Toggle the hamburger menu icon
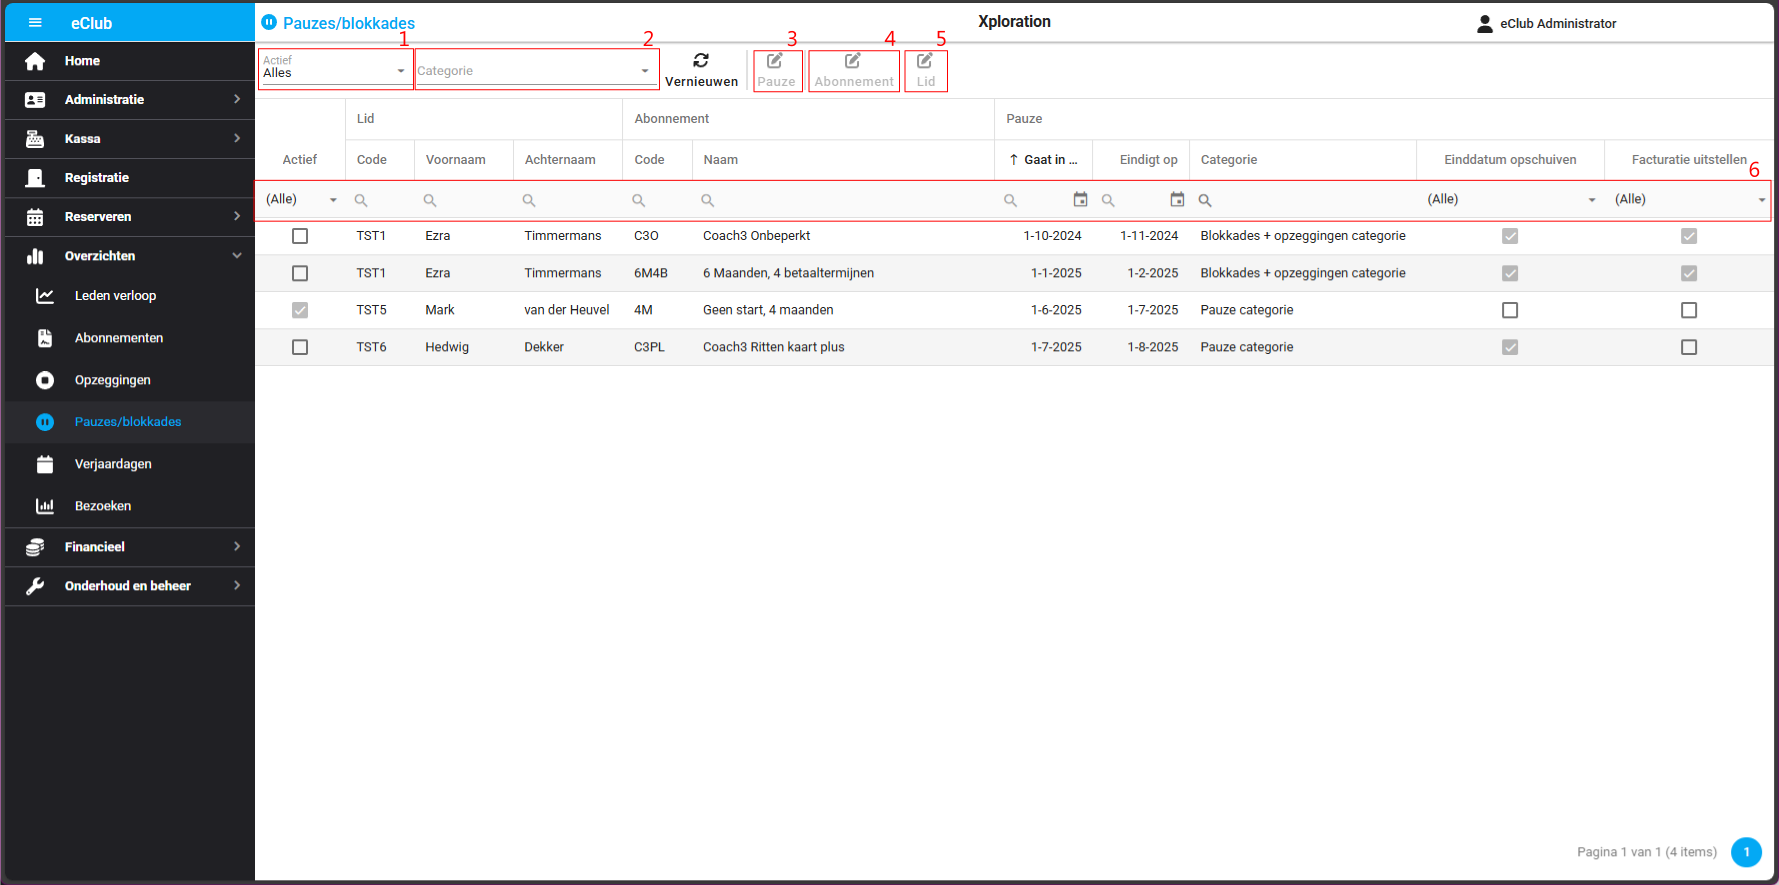This screenshot has height=885, width=1779. (35, 22)
